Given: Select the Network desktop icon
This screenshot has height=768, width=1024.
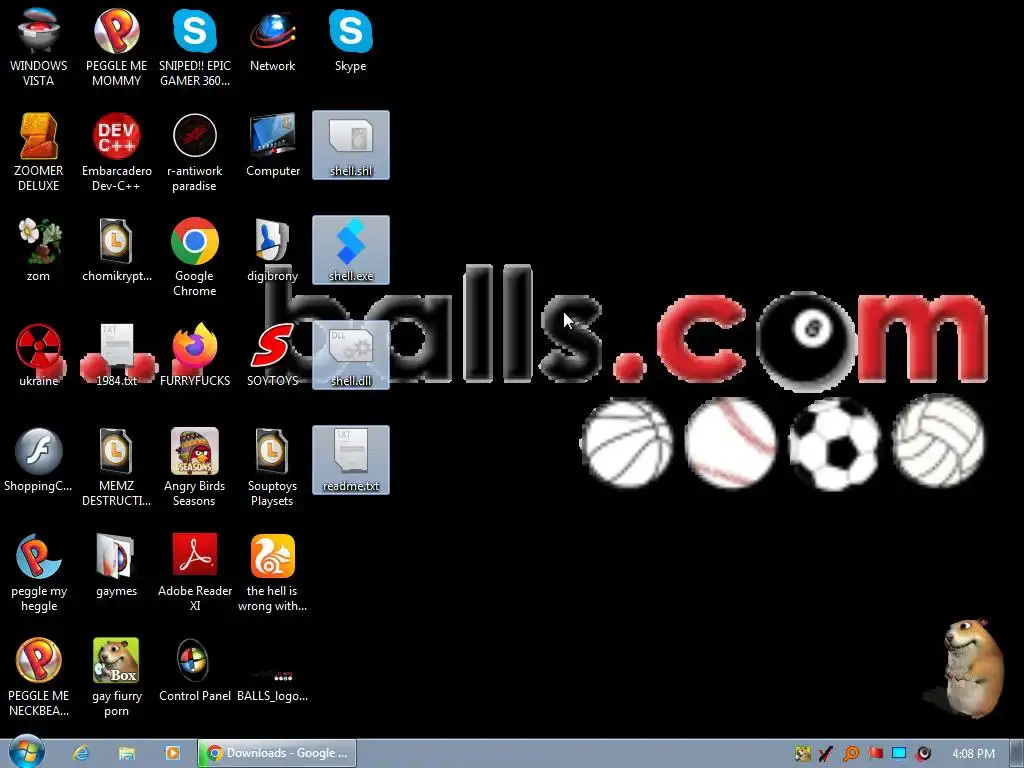Looking at the screenshot, I should pyautogui.click(x=272, y=40).
